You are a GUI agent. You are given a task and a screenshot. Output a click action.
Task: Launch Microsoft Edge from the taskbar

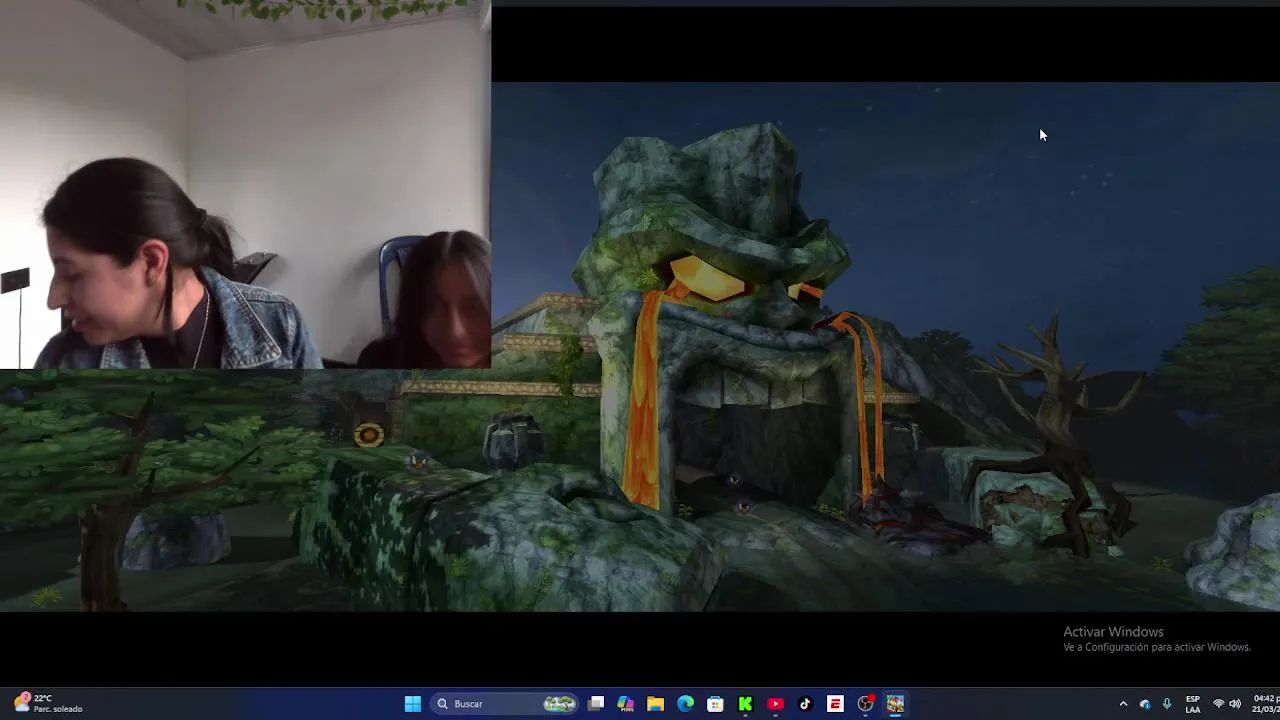click(685, 704)
